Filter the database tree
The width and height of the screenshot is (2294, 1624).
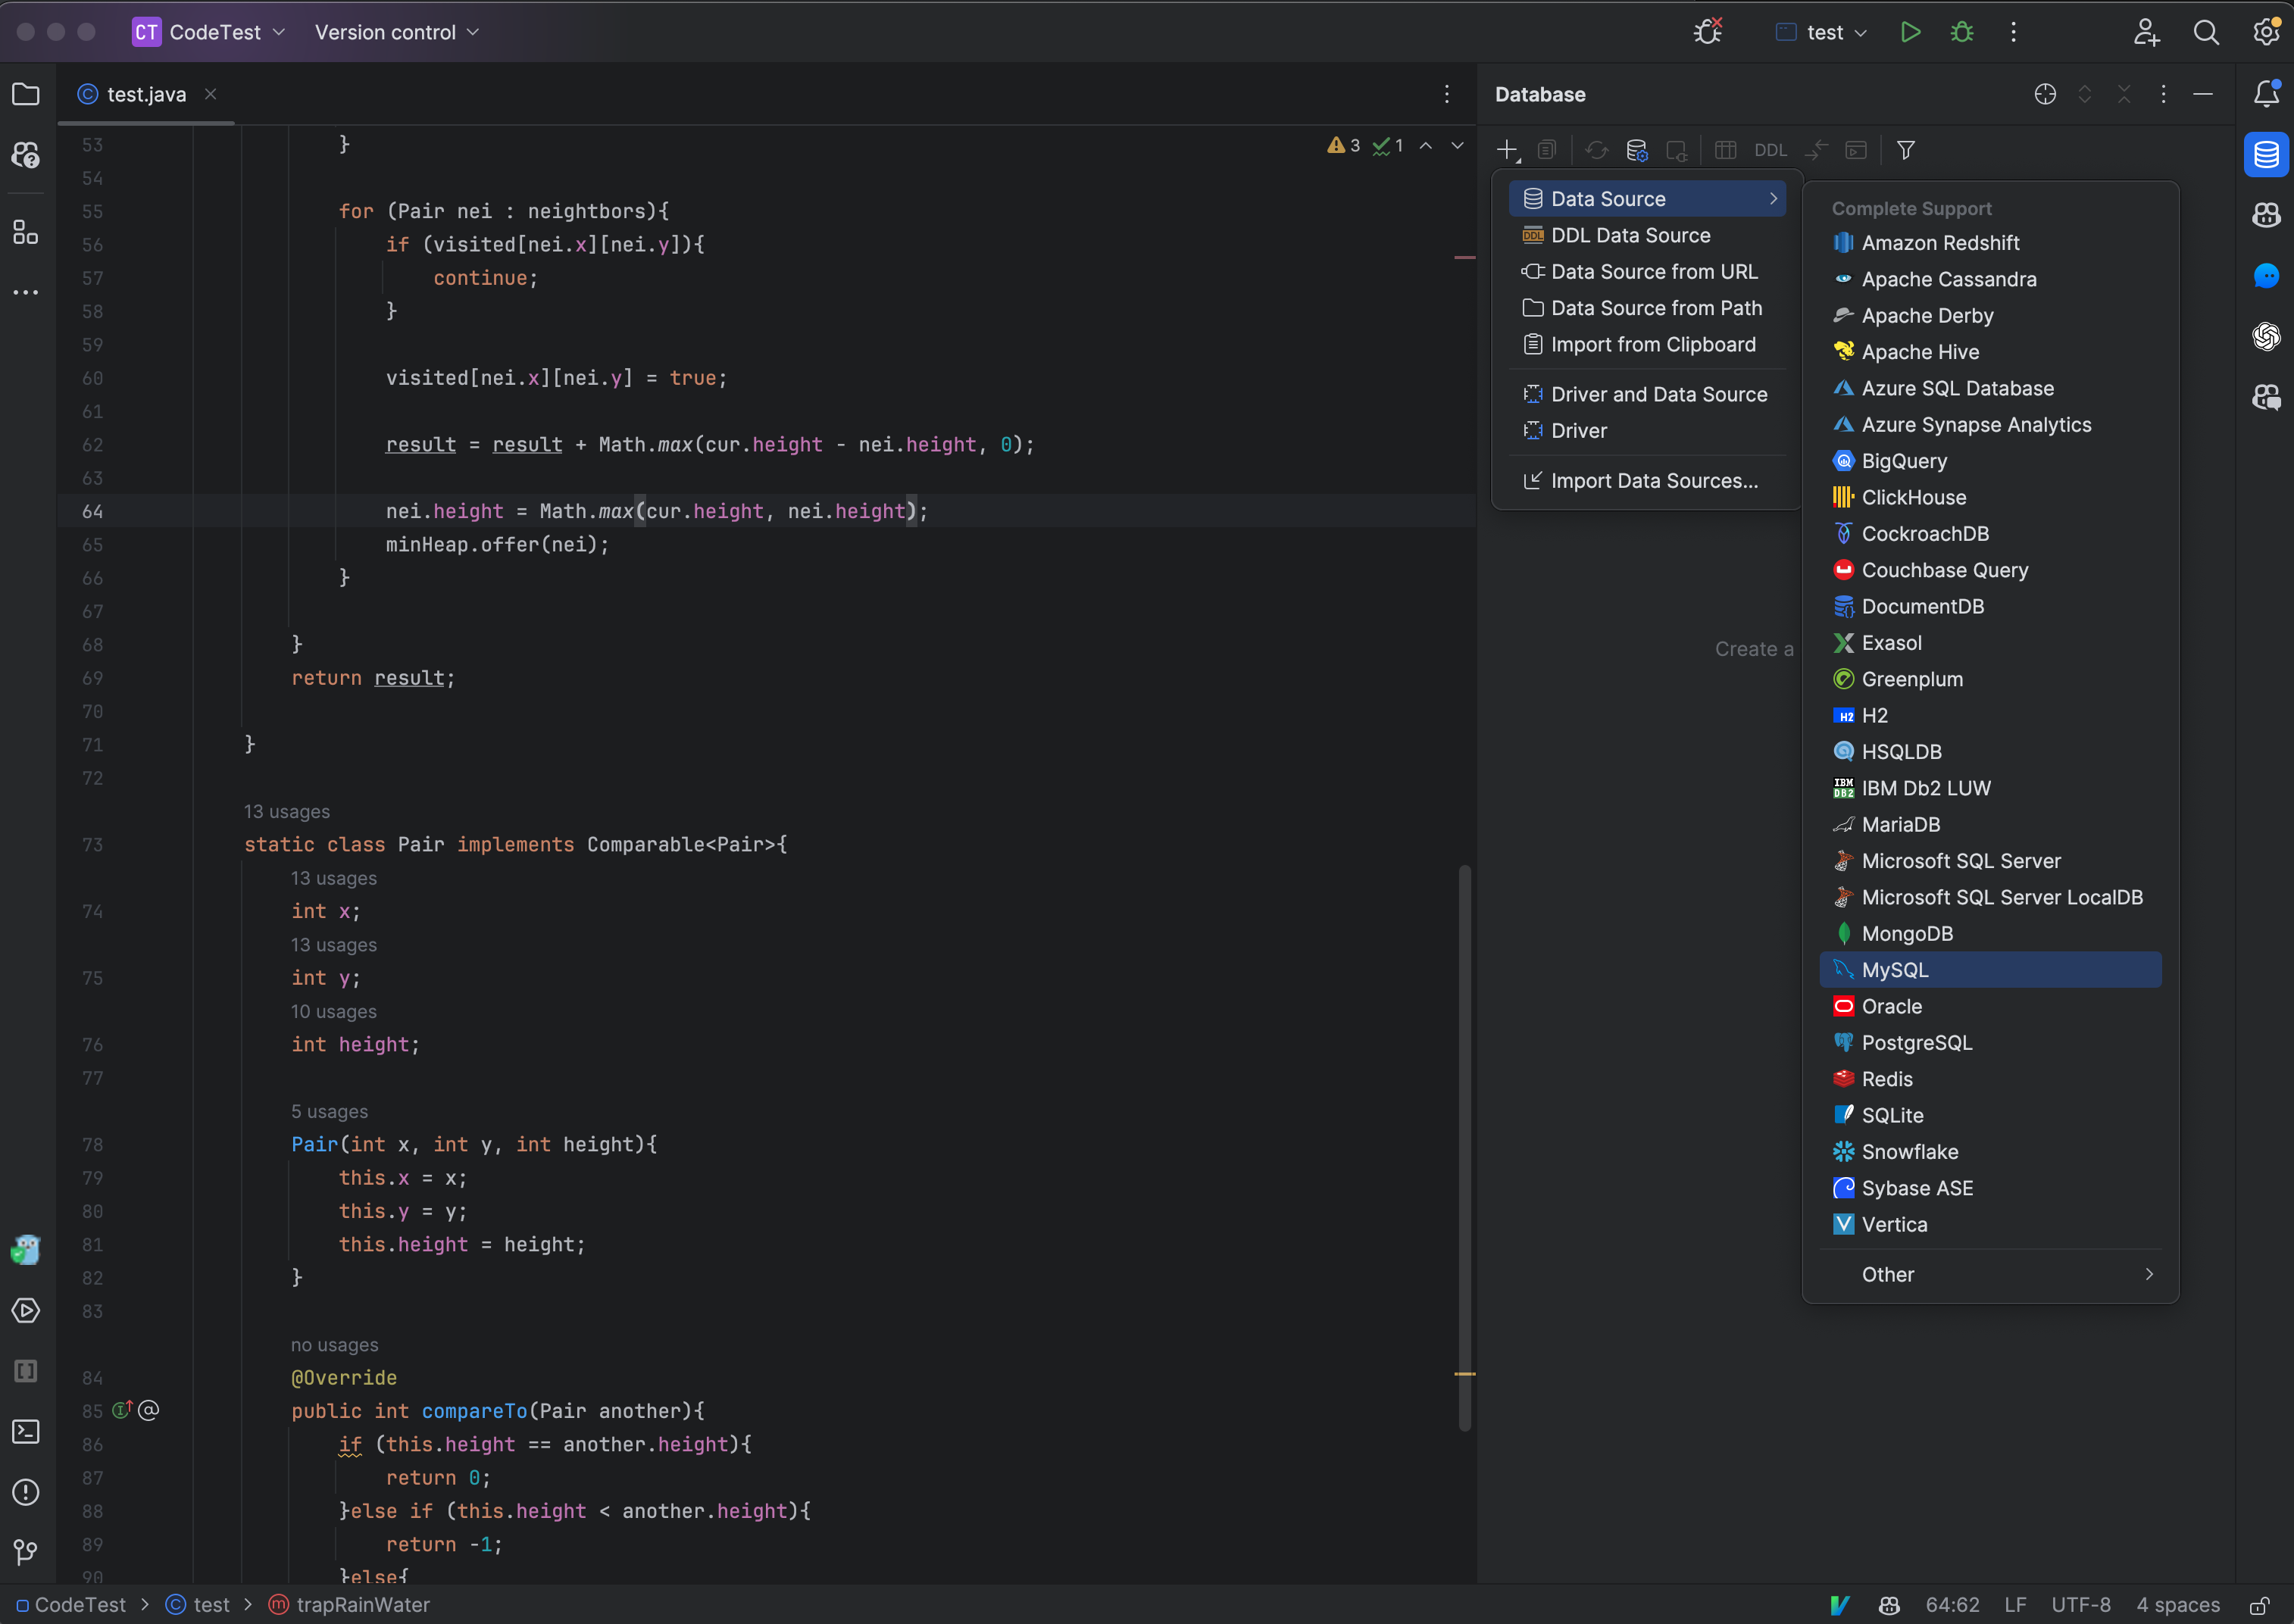pos(1905,150)
